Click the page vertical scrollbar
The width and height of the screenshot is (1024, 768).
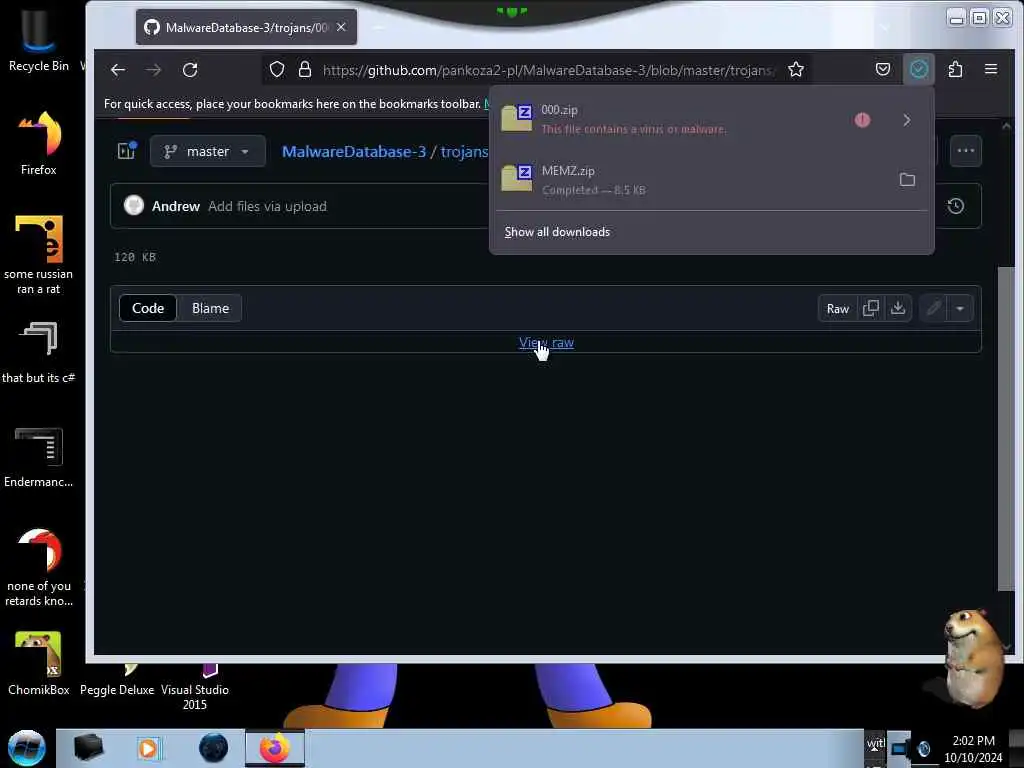click(1006, 428)
